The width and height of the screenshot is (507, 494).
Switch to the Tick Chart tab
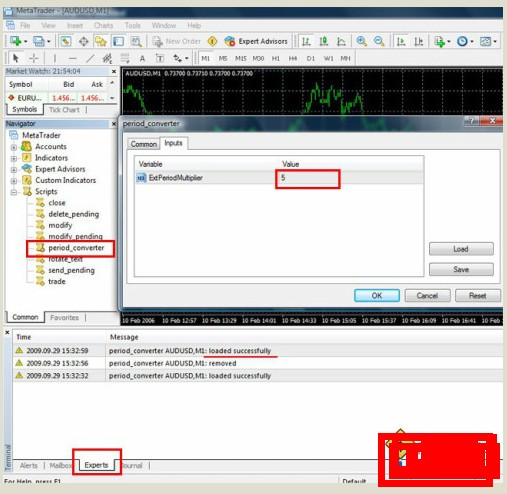coord(64,110)
